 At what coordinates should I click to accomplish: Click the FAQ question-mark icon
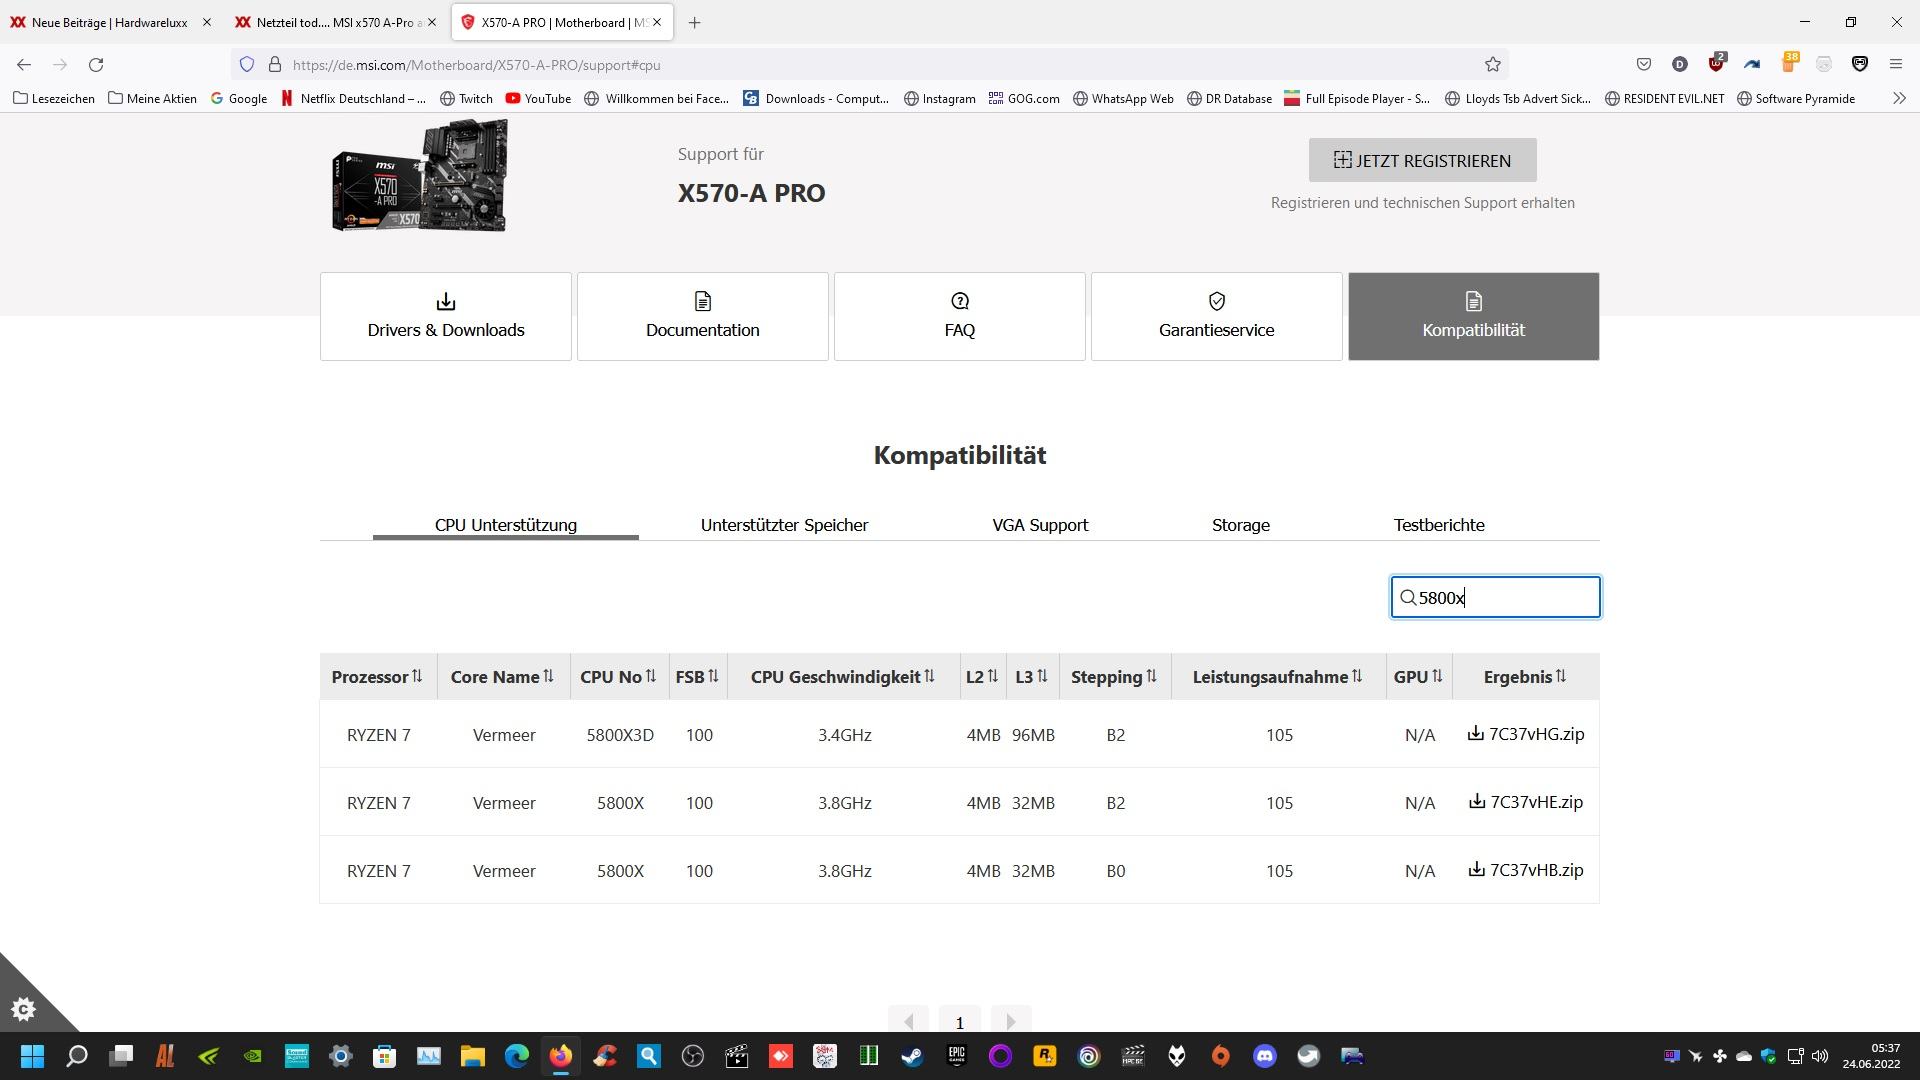coord(959,301)
